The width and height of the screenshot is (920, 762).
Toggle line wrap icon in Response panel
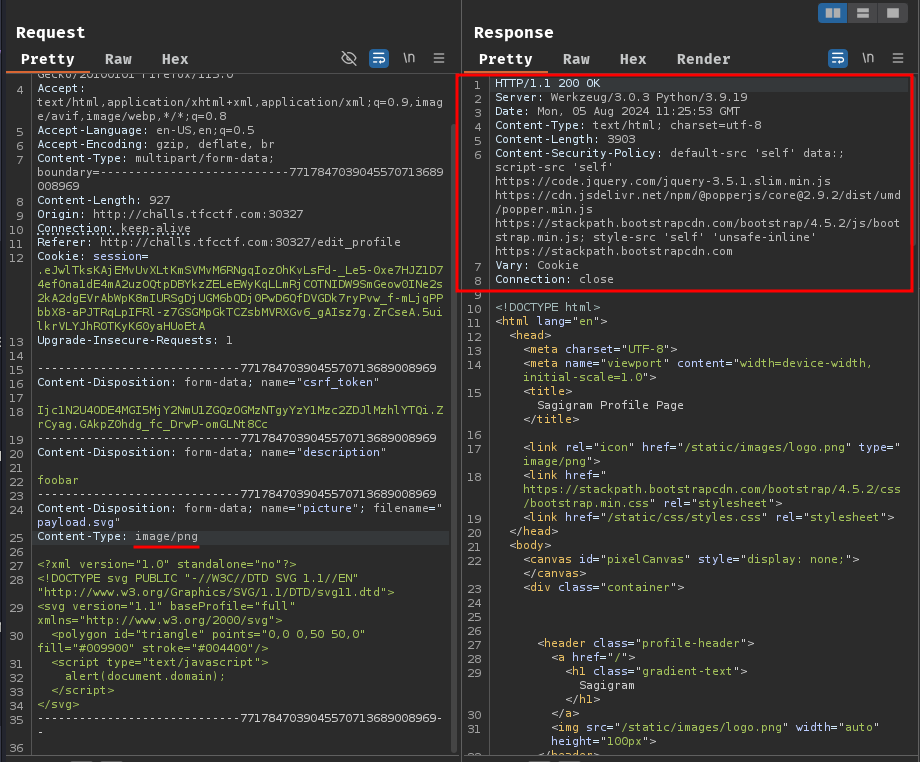click(838, 58)
